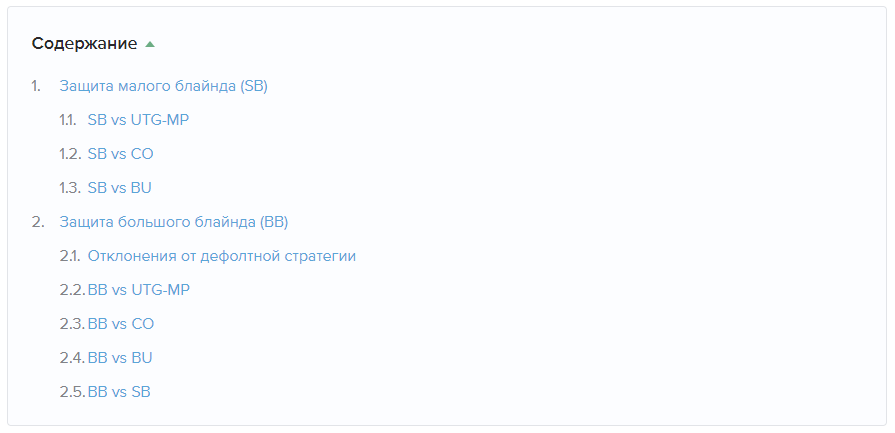Navigate to 'Отклонения от дефолтной стратегии' link

pyautogui.click(x=221, y=256)
